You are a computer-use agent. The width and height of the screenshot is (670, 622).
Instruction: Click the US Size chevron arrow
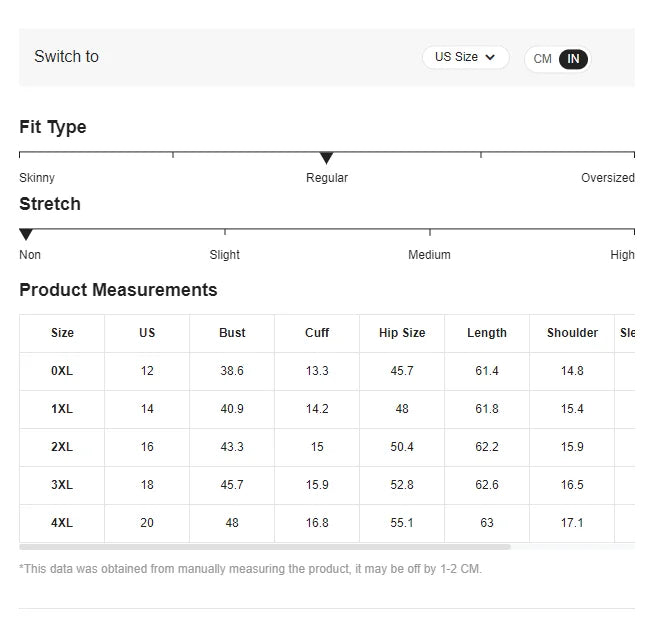(490, 58)
